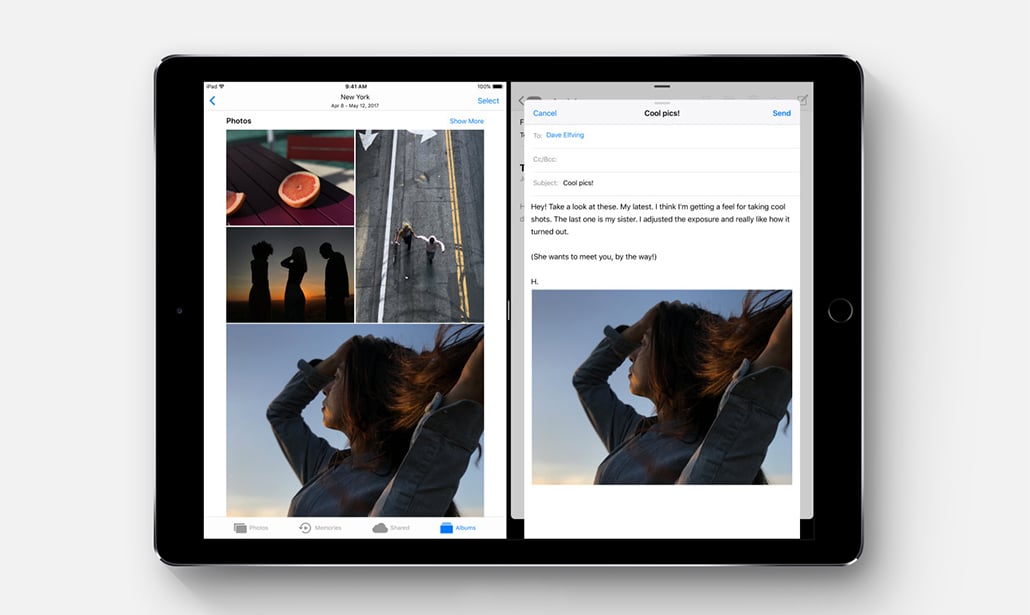Tap the Mail back chevron behind the draft
The height and width of the screenshot is (615, 1030).
coord(521,100)
